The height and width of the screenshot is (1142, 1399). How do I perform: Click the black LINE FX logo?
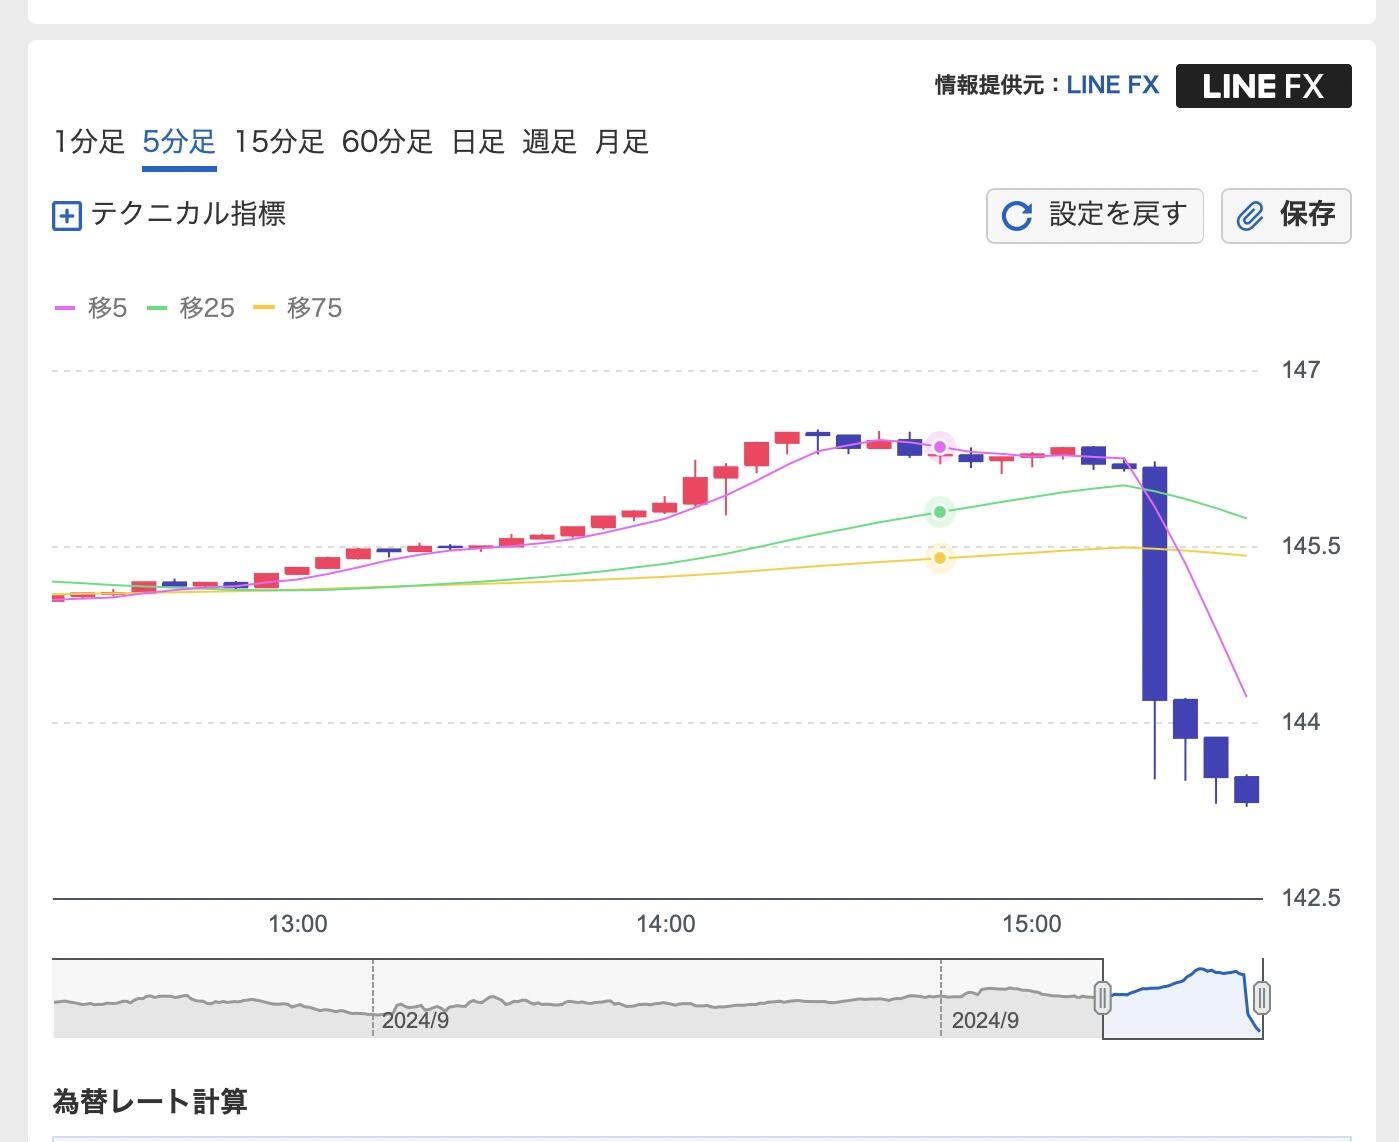point(1264,86)
